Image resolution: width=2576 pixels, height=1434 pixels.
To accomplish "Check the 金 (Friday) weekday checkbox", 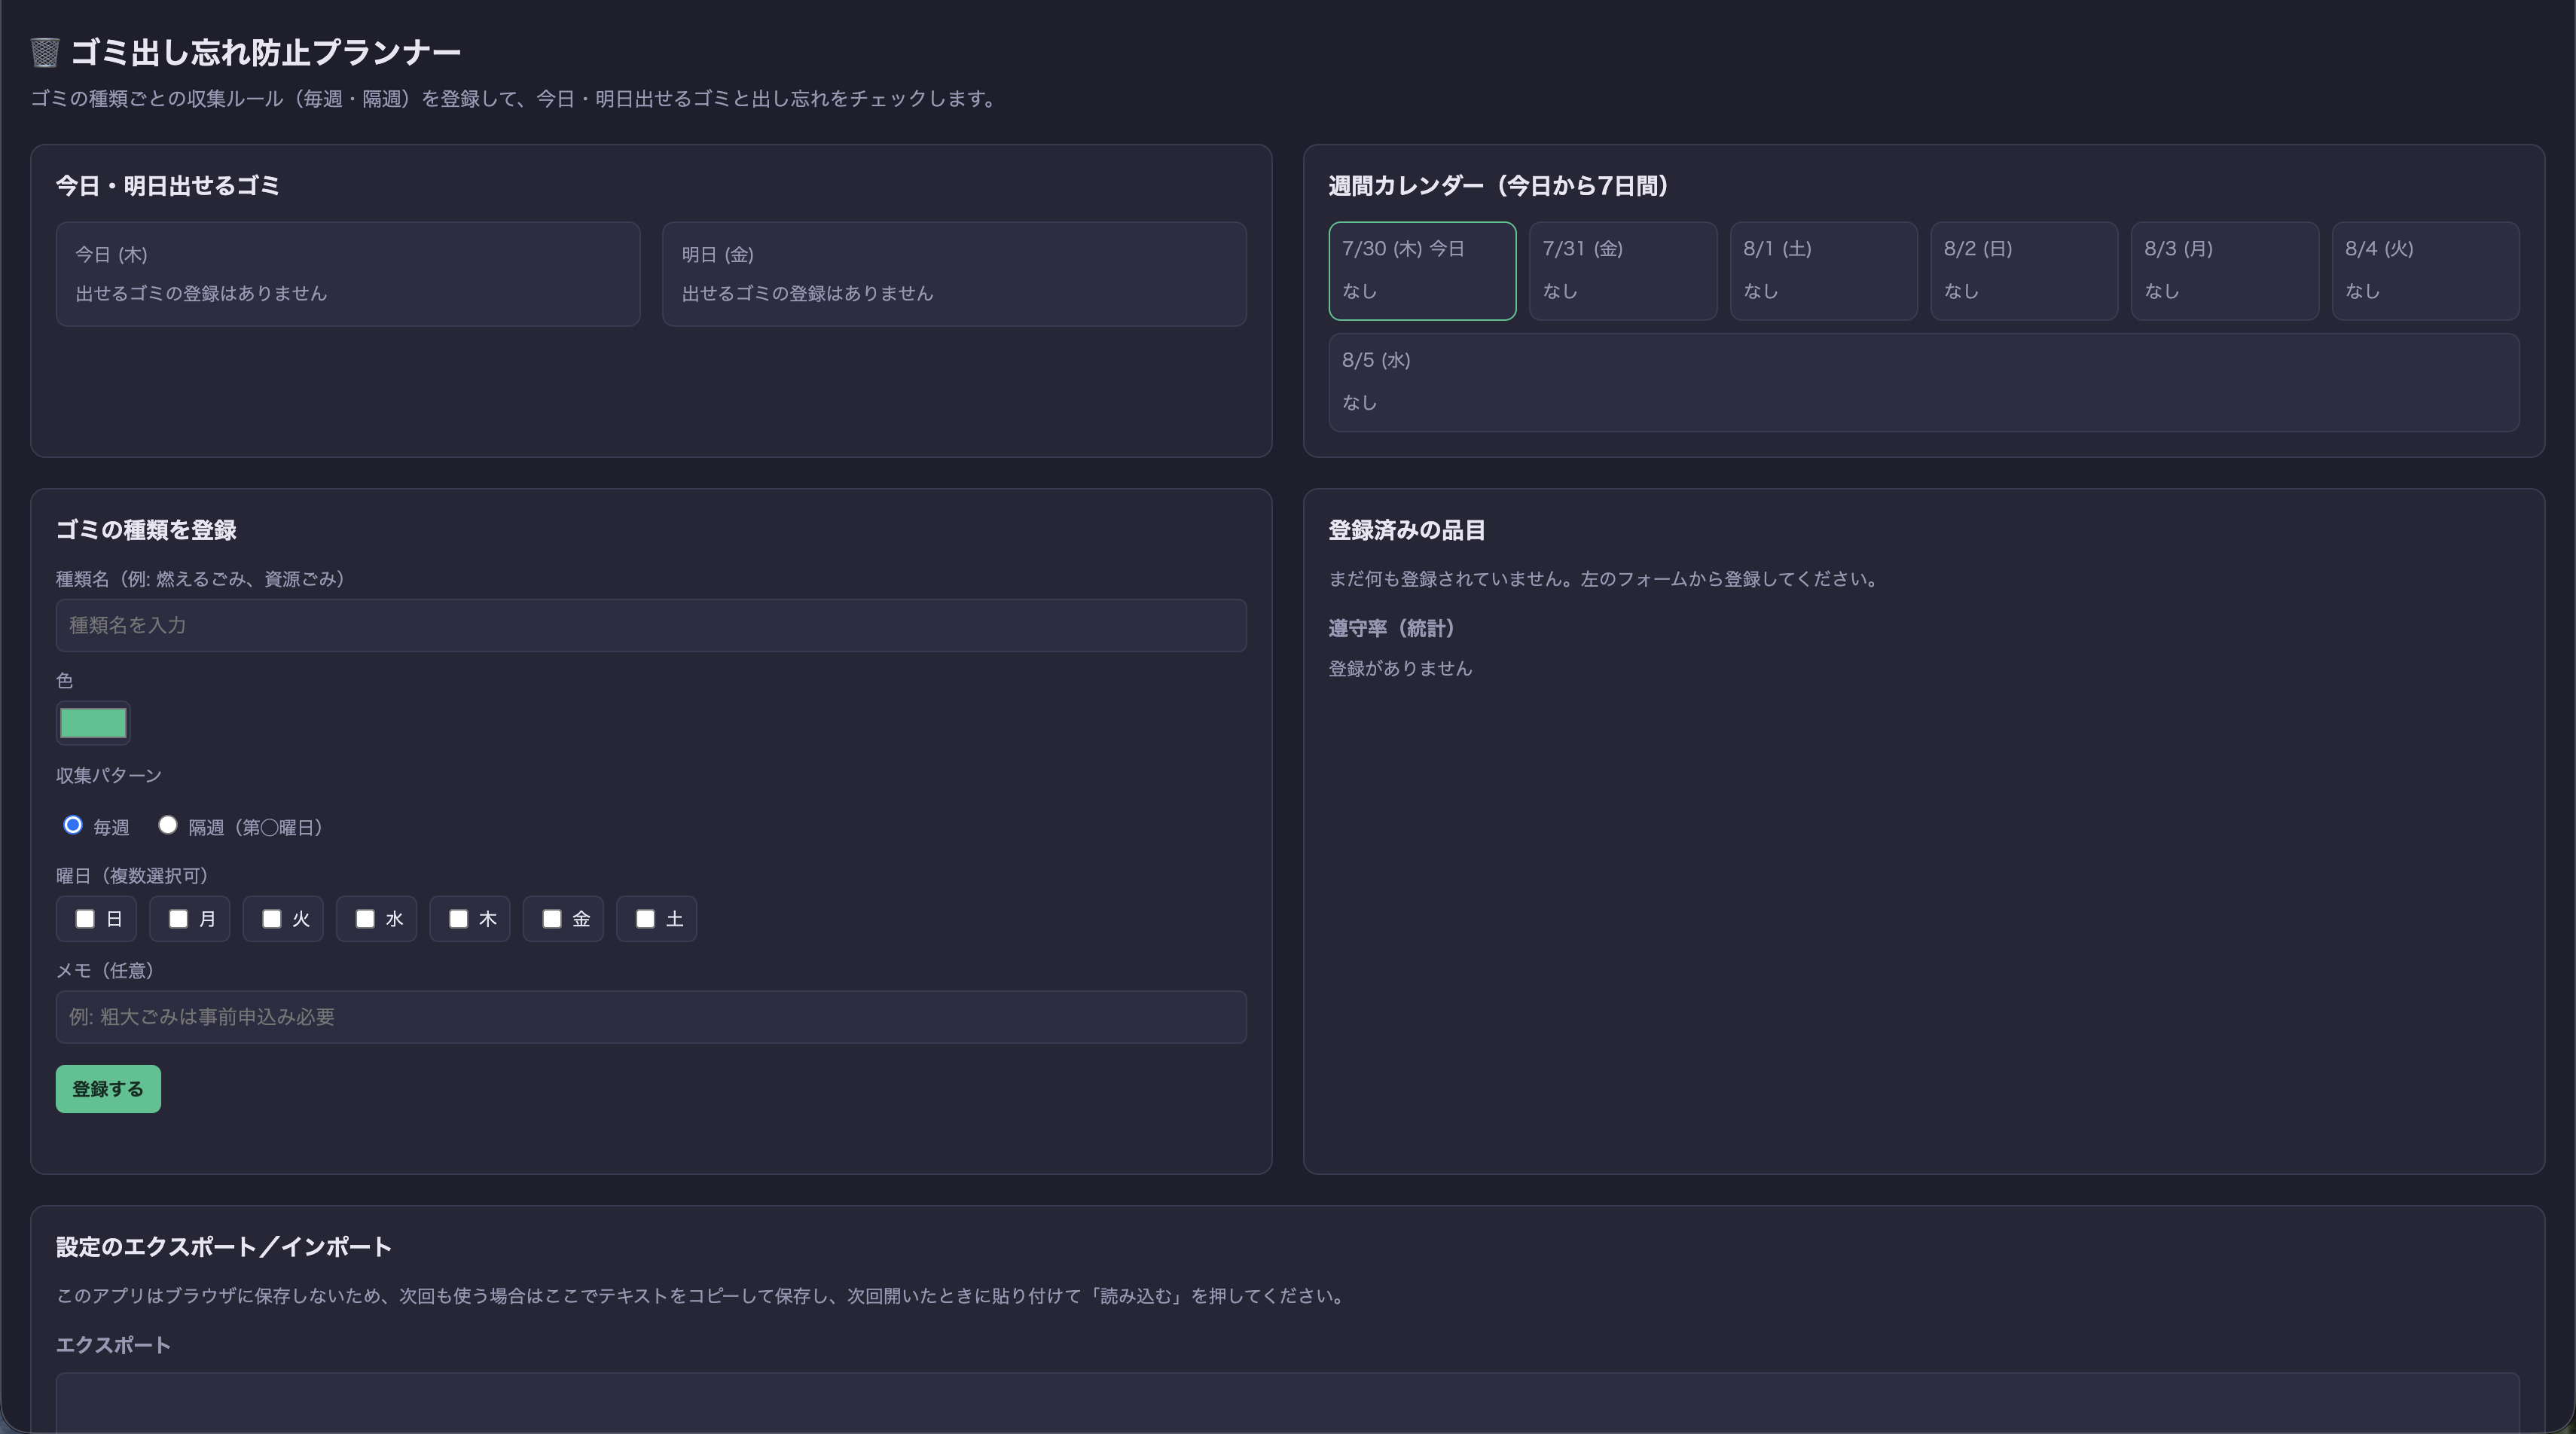I will point(551,918).
